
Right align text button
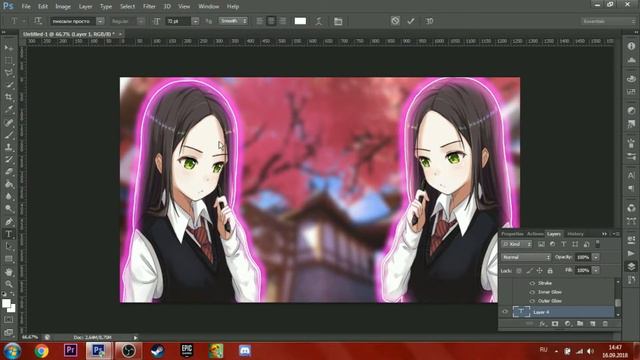[282, 21]
